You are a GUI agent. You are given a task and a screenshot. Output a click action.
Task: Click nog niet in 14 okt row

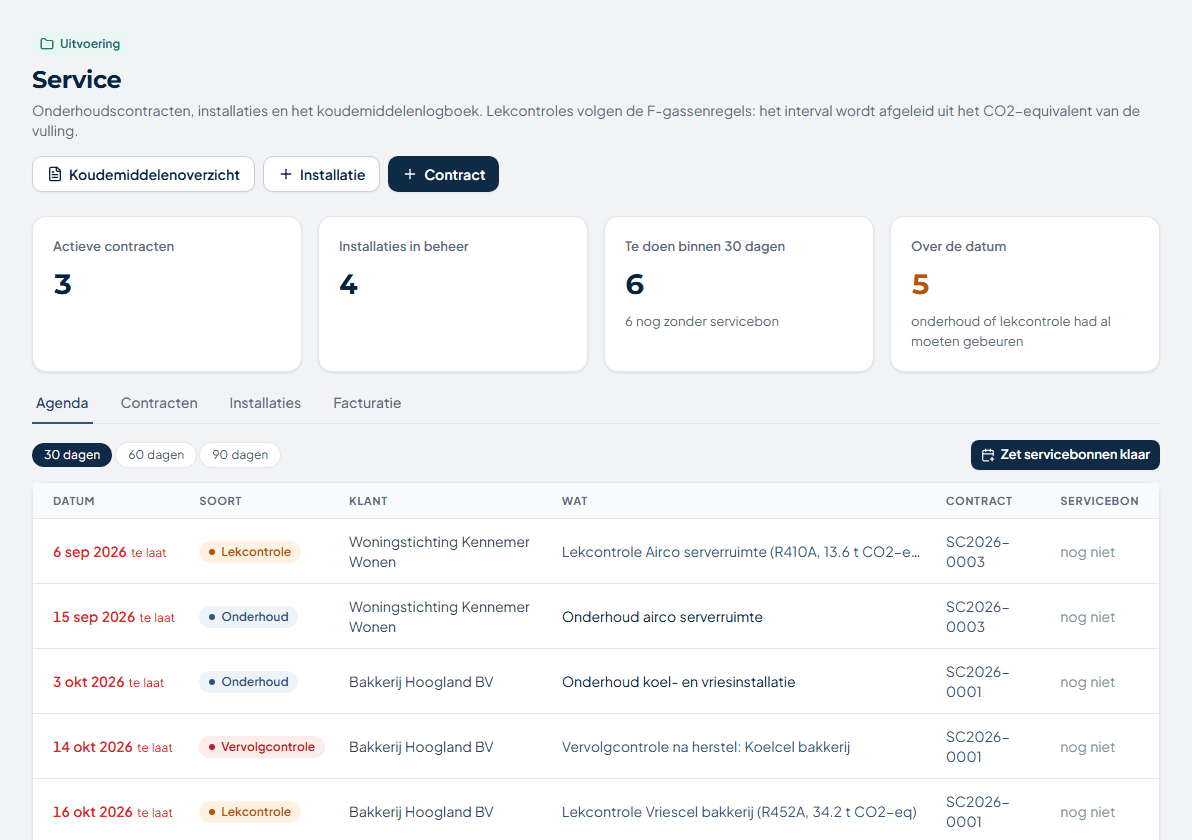pos(1088,747)
